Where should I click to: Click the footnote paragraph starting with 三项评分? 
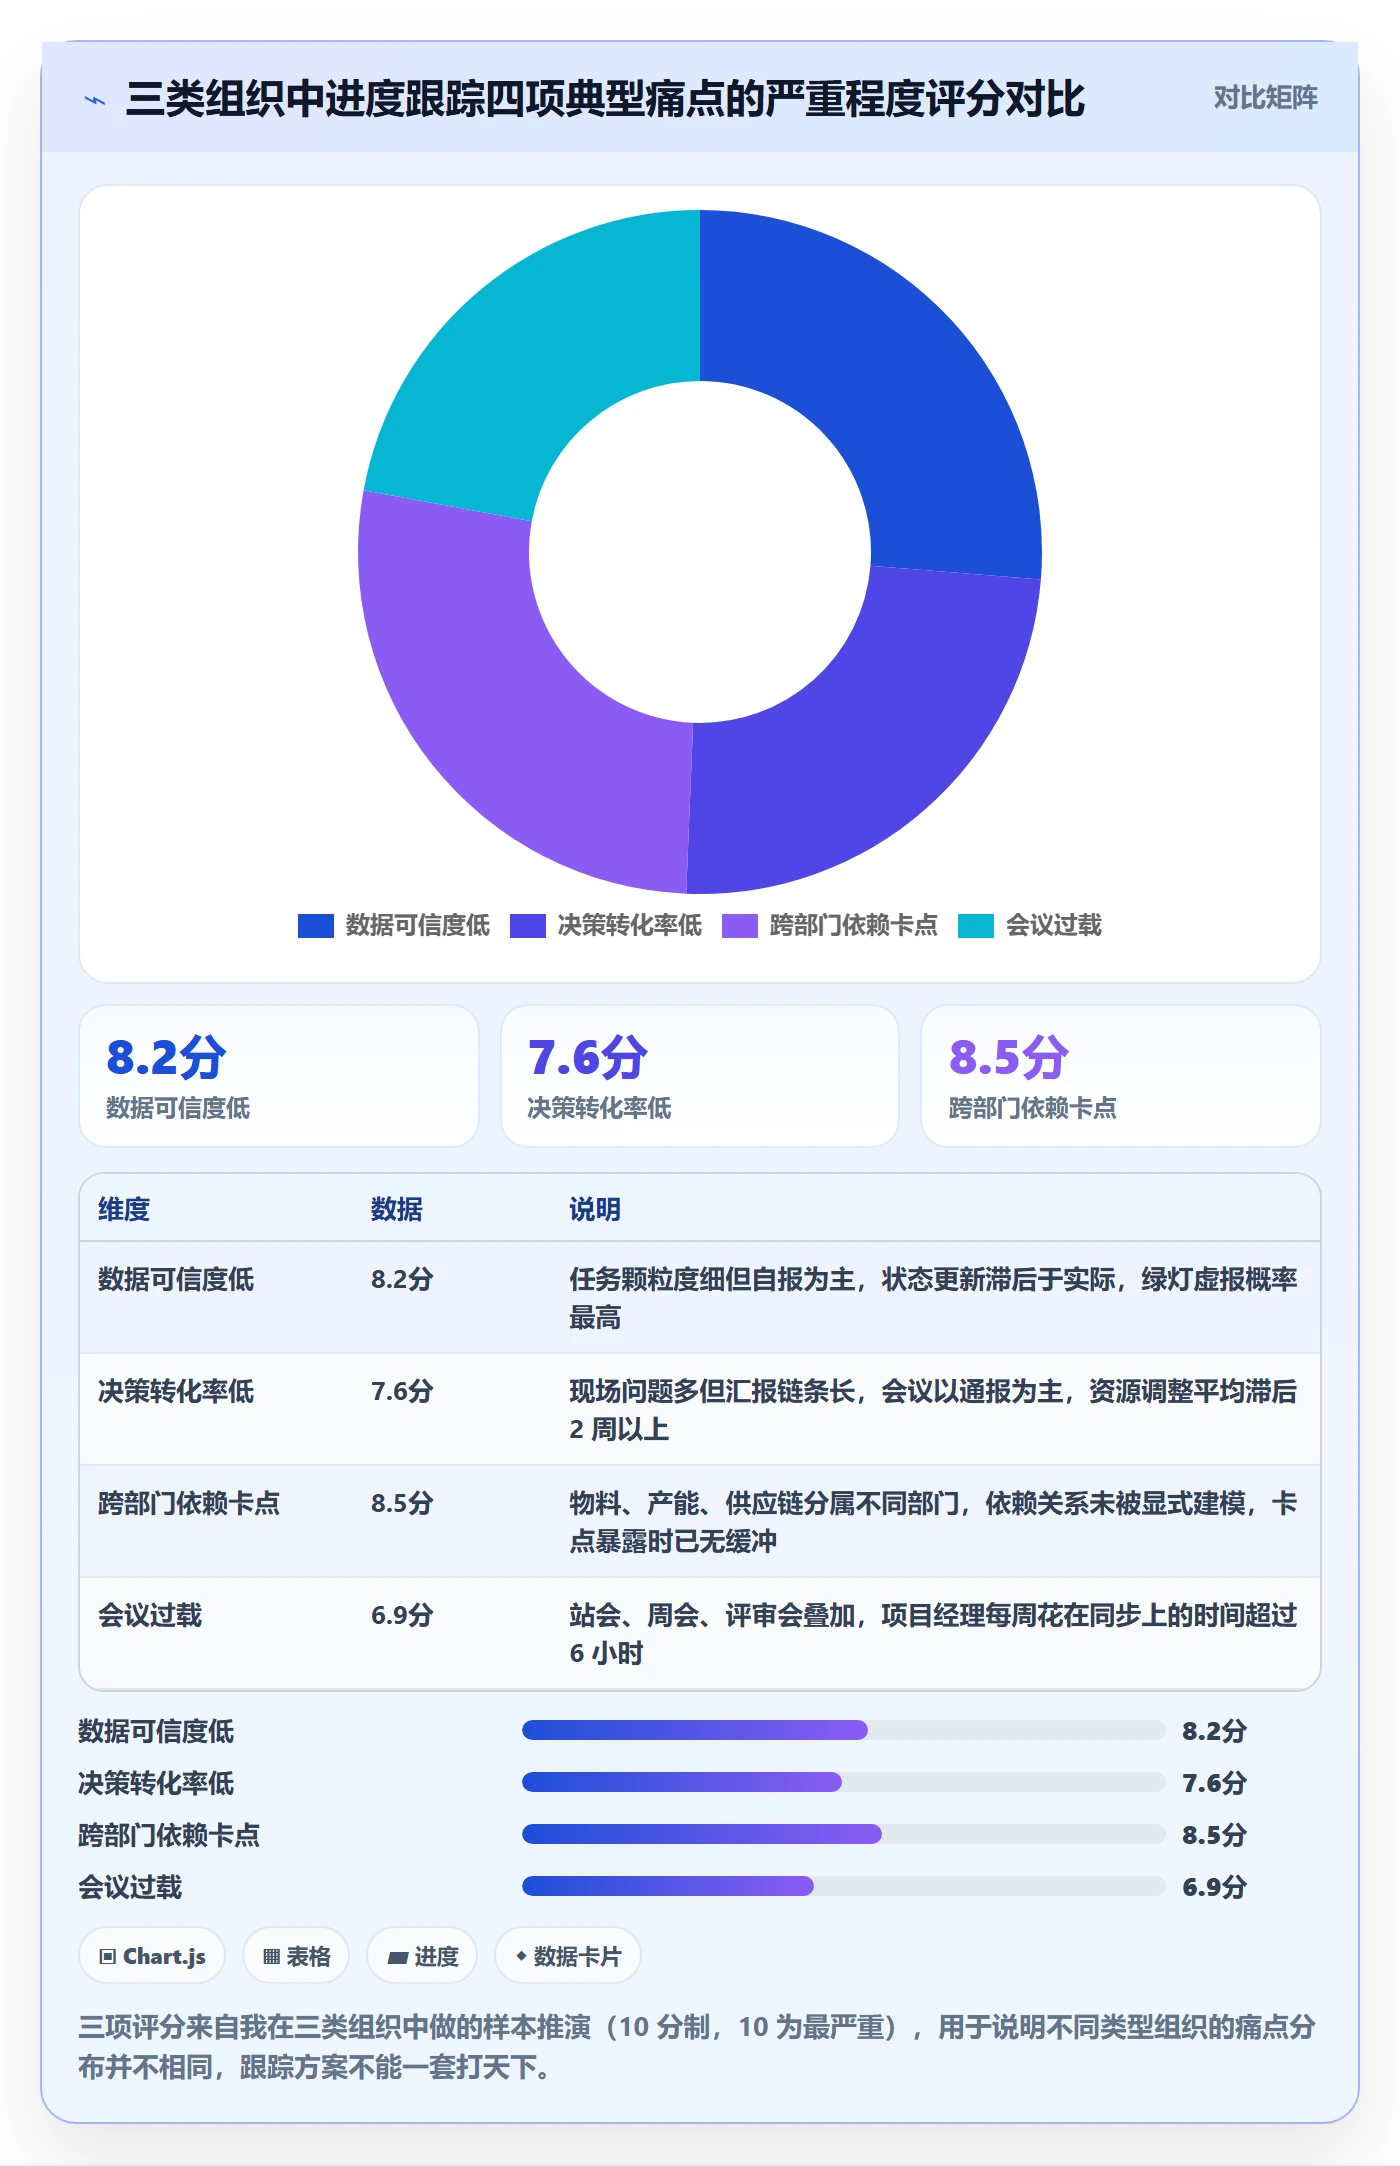point(698,2046)
